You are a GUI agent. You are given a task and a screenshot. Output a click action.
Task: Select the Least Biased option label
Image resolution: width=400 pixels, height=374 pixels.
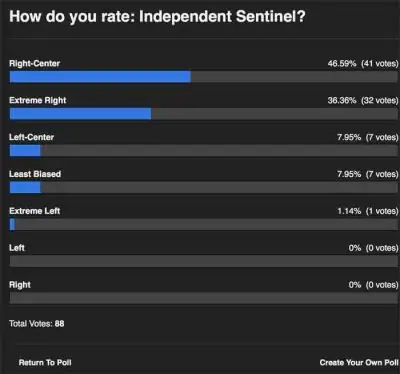tap(35, 174)
